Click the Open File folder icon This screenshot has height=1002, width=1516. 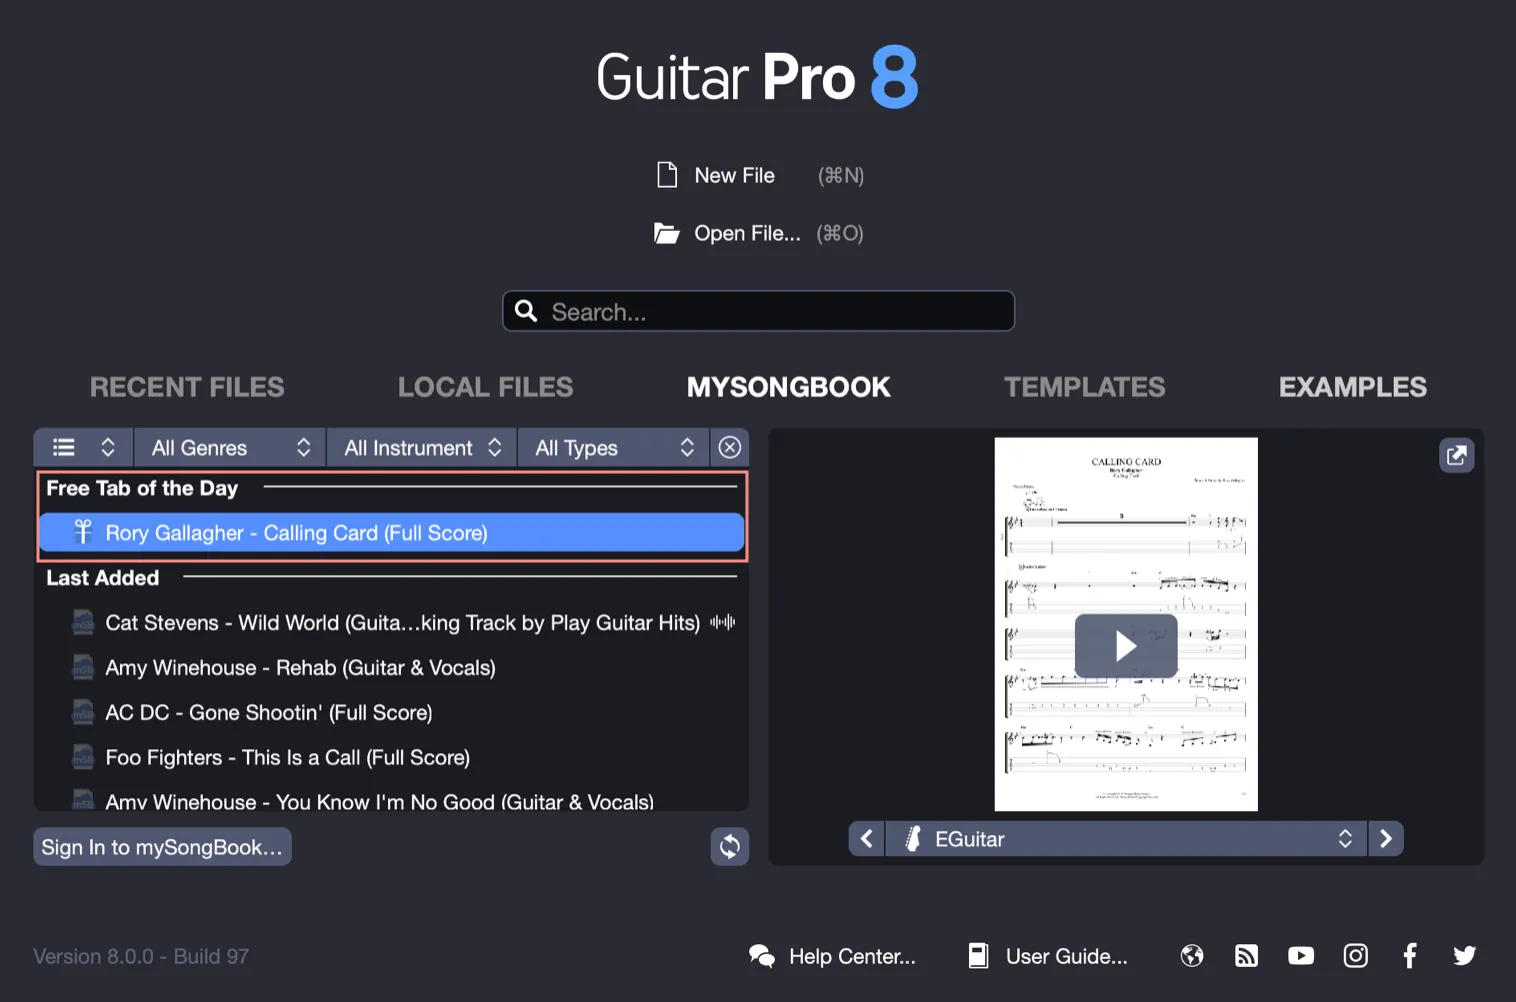click(x=667, y=233)
